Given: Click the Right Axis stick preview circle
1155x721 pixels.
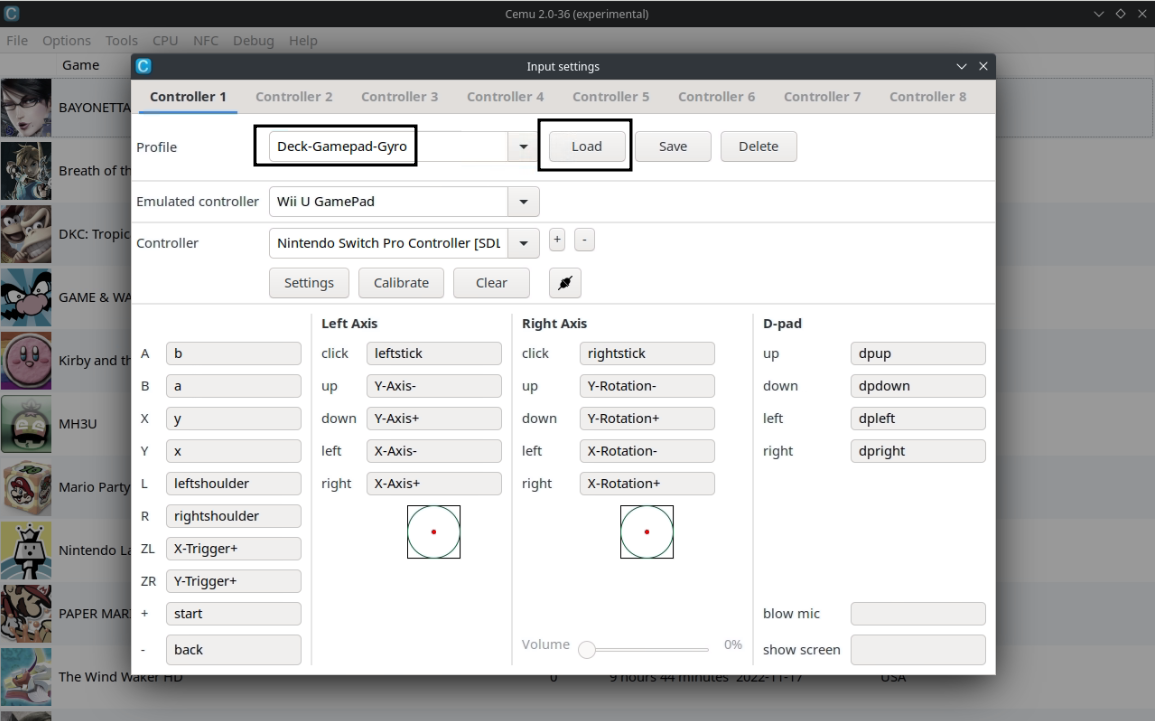Looking at the screenshot, I should coord(647,532).
